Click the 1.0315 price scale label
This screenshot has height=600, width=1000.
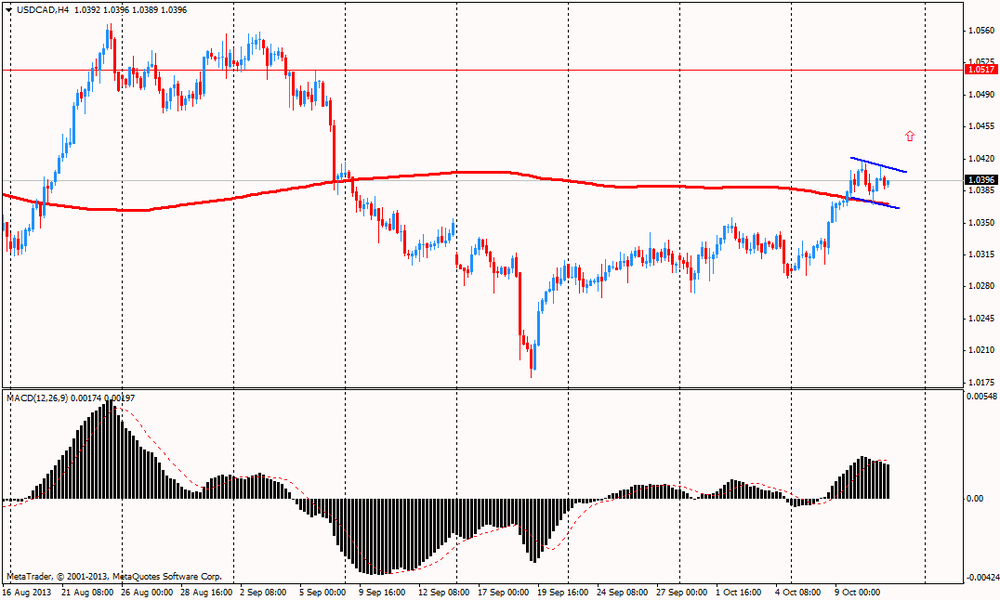coord(982,254)
